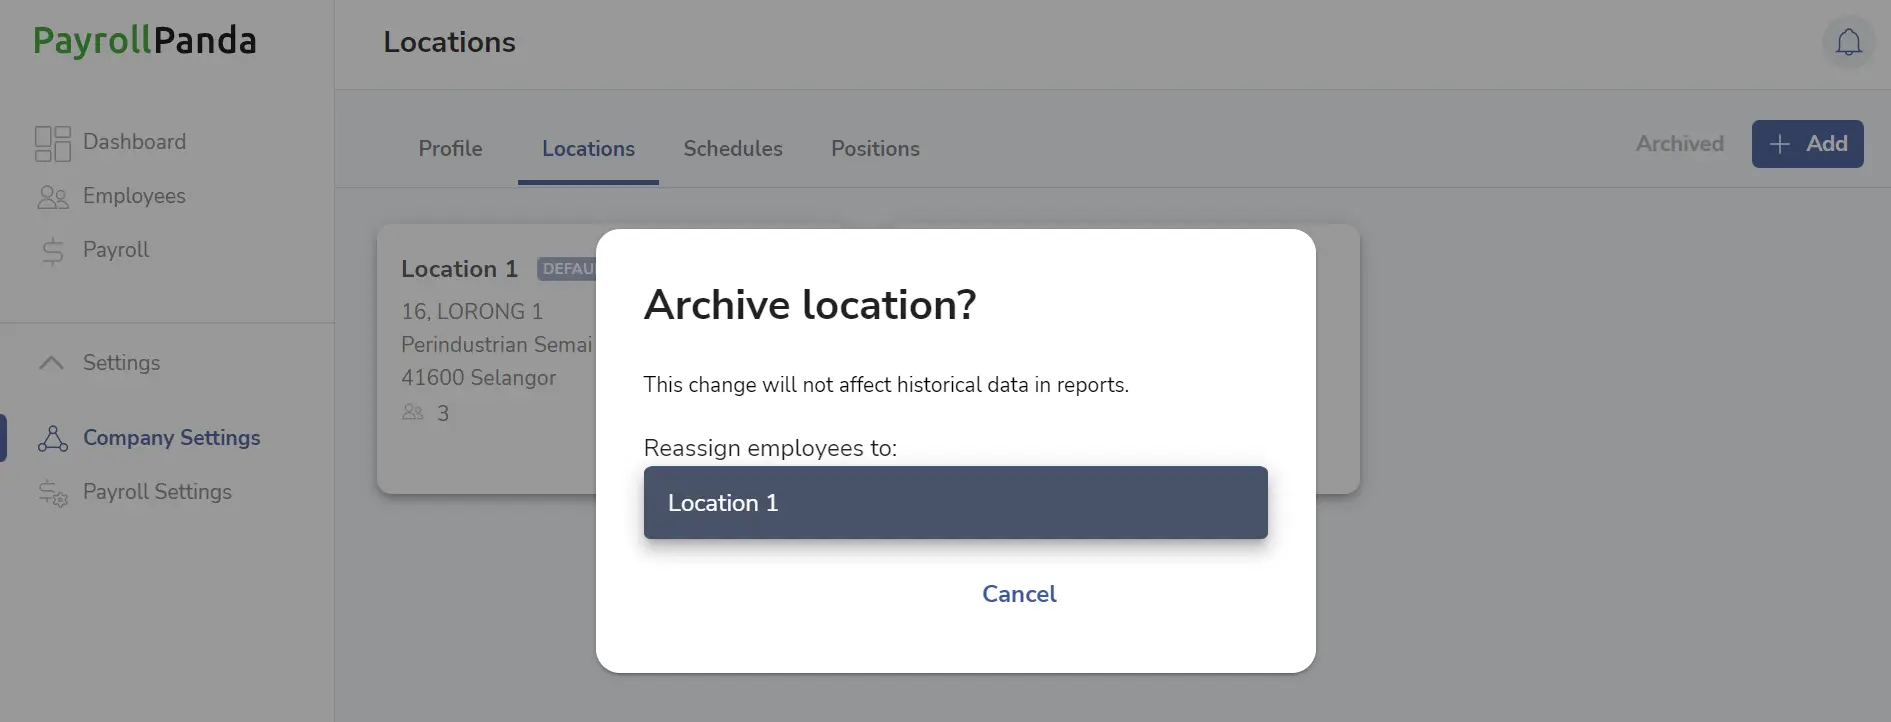1891x722 pixels.
Task: Select Location 1 reassign option
Action: (x=955, y=503)
